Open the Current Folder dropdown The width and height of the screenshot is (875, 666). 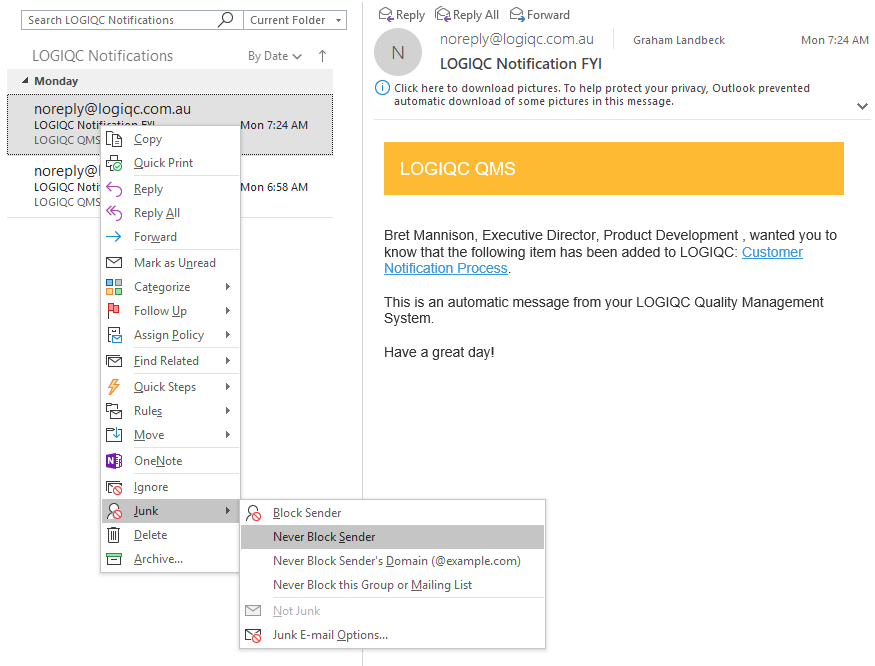click(x=294, y=19)
